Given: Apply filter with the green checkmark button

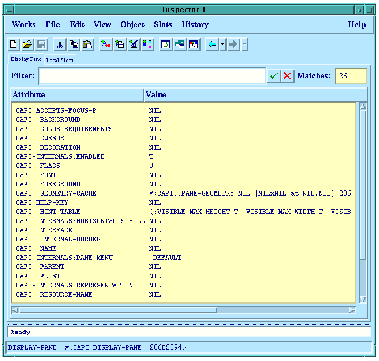Looking at the screenshot, I should click(274, 76).
